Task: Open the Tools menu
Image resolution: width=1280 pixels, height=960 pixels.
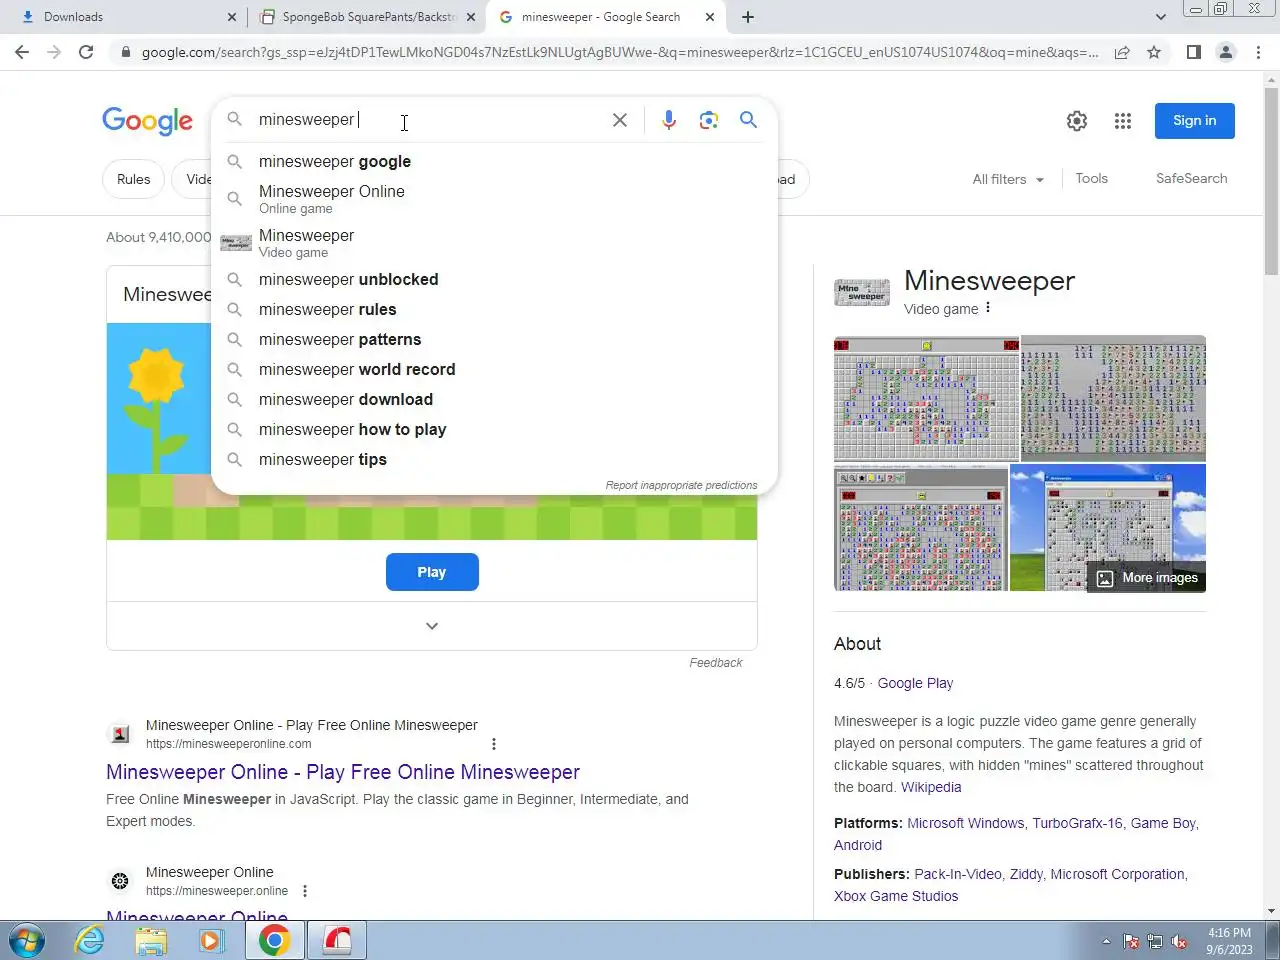Action: pos(1091,178)
